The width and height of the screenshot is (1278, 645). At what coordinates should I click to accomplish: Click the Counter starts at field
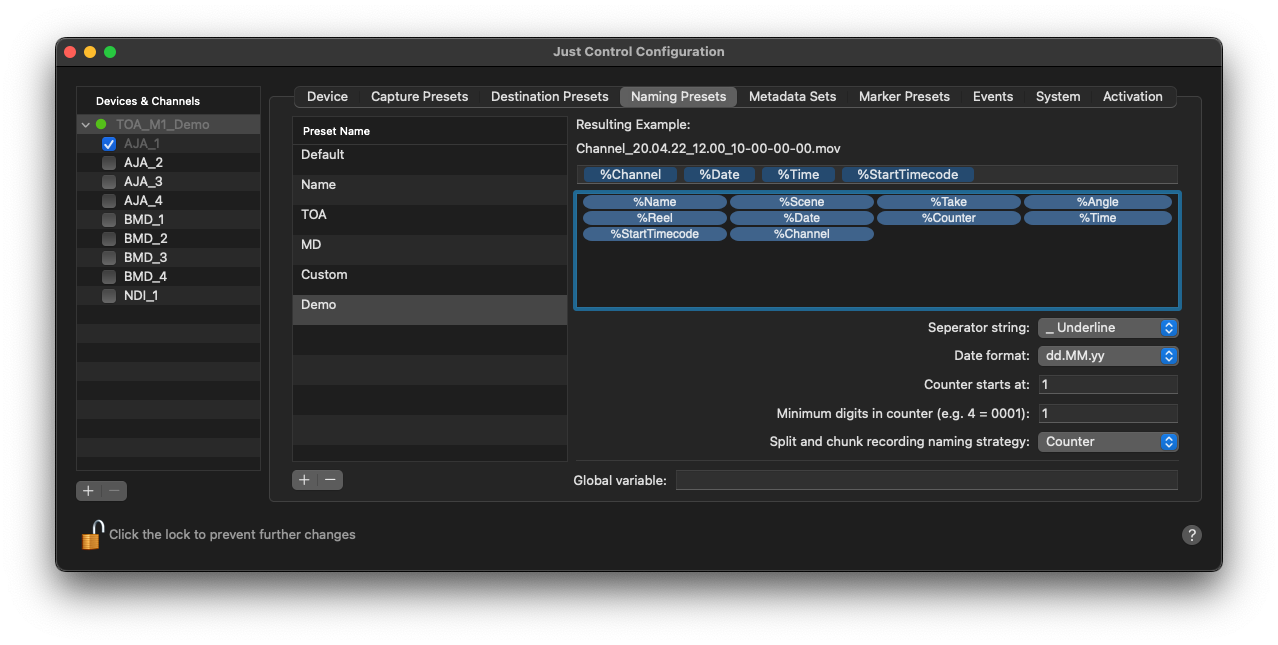[x=1108, y=385]
